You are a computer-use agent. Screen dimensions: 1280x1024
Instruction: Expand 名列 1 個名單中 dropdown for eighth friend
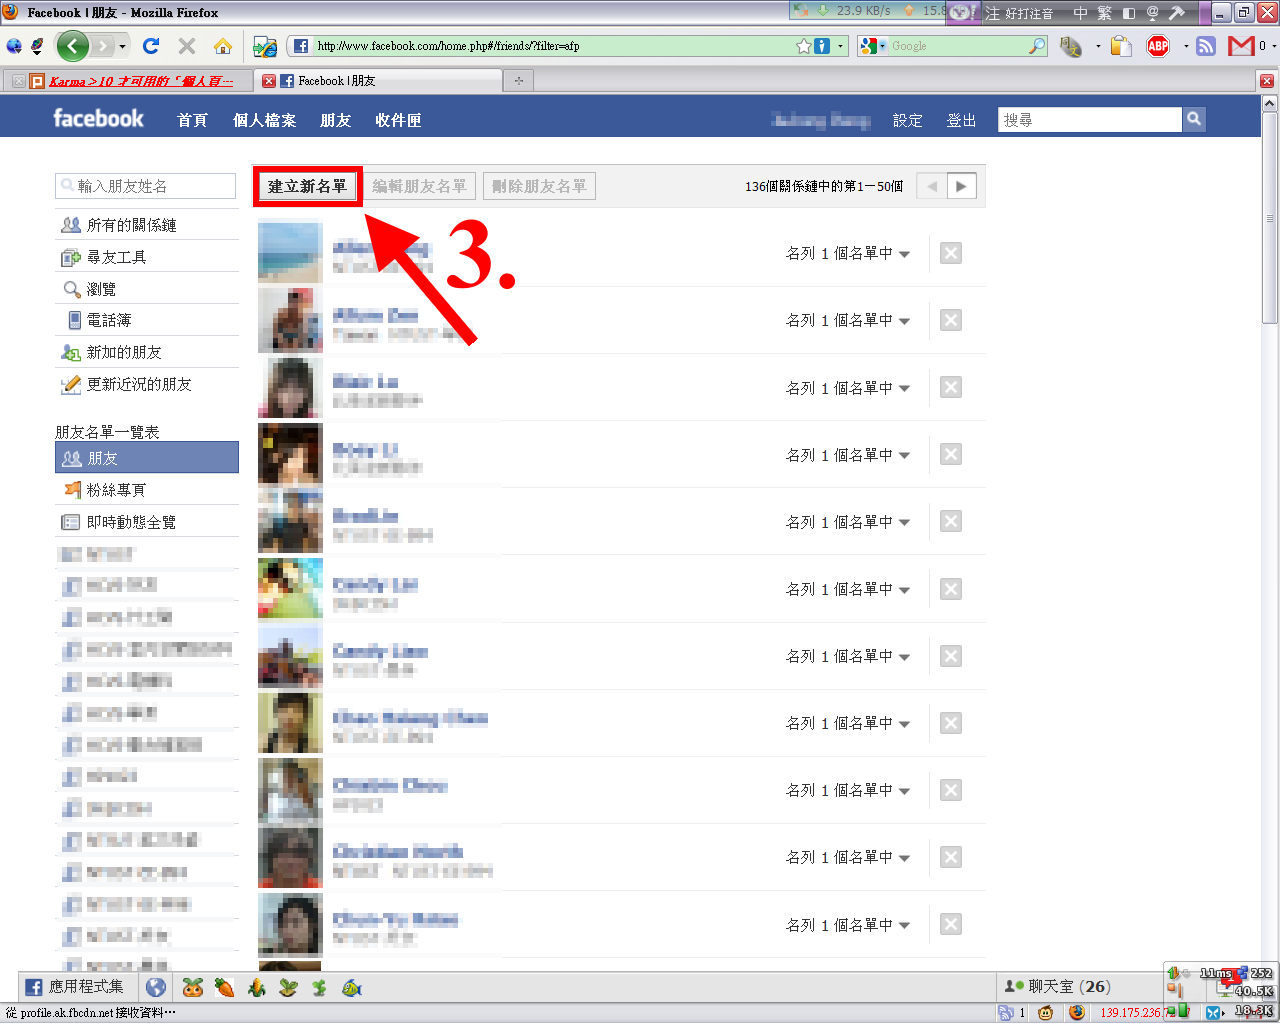(848, 723)
